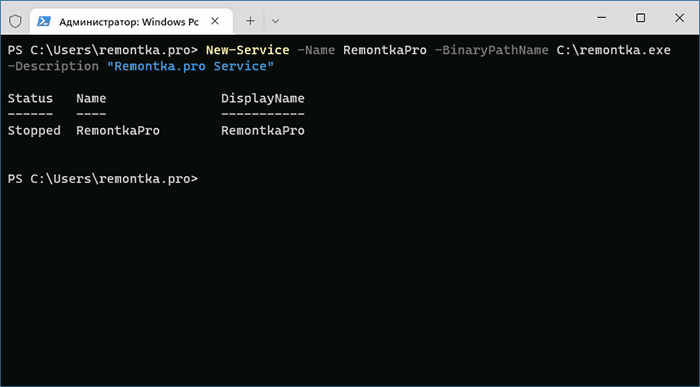
Task: Click the -Name parameter text
Action: pos(316,50)
